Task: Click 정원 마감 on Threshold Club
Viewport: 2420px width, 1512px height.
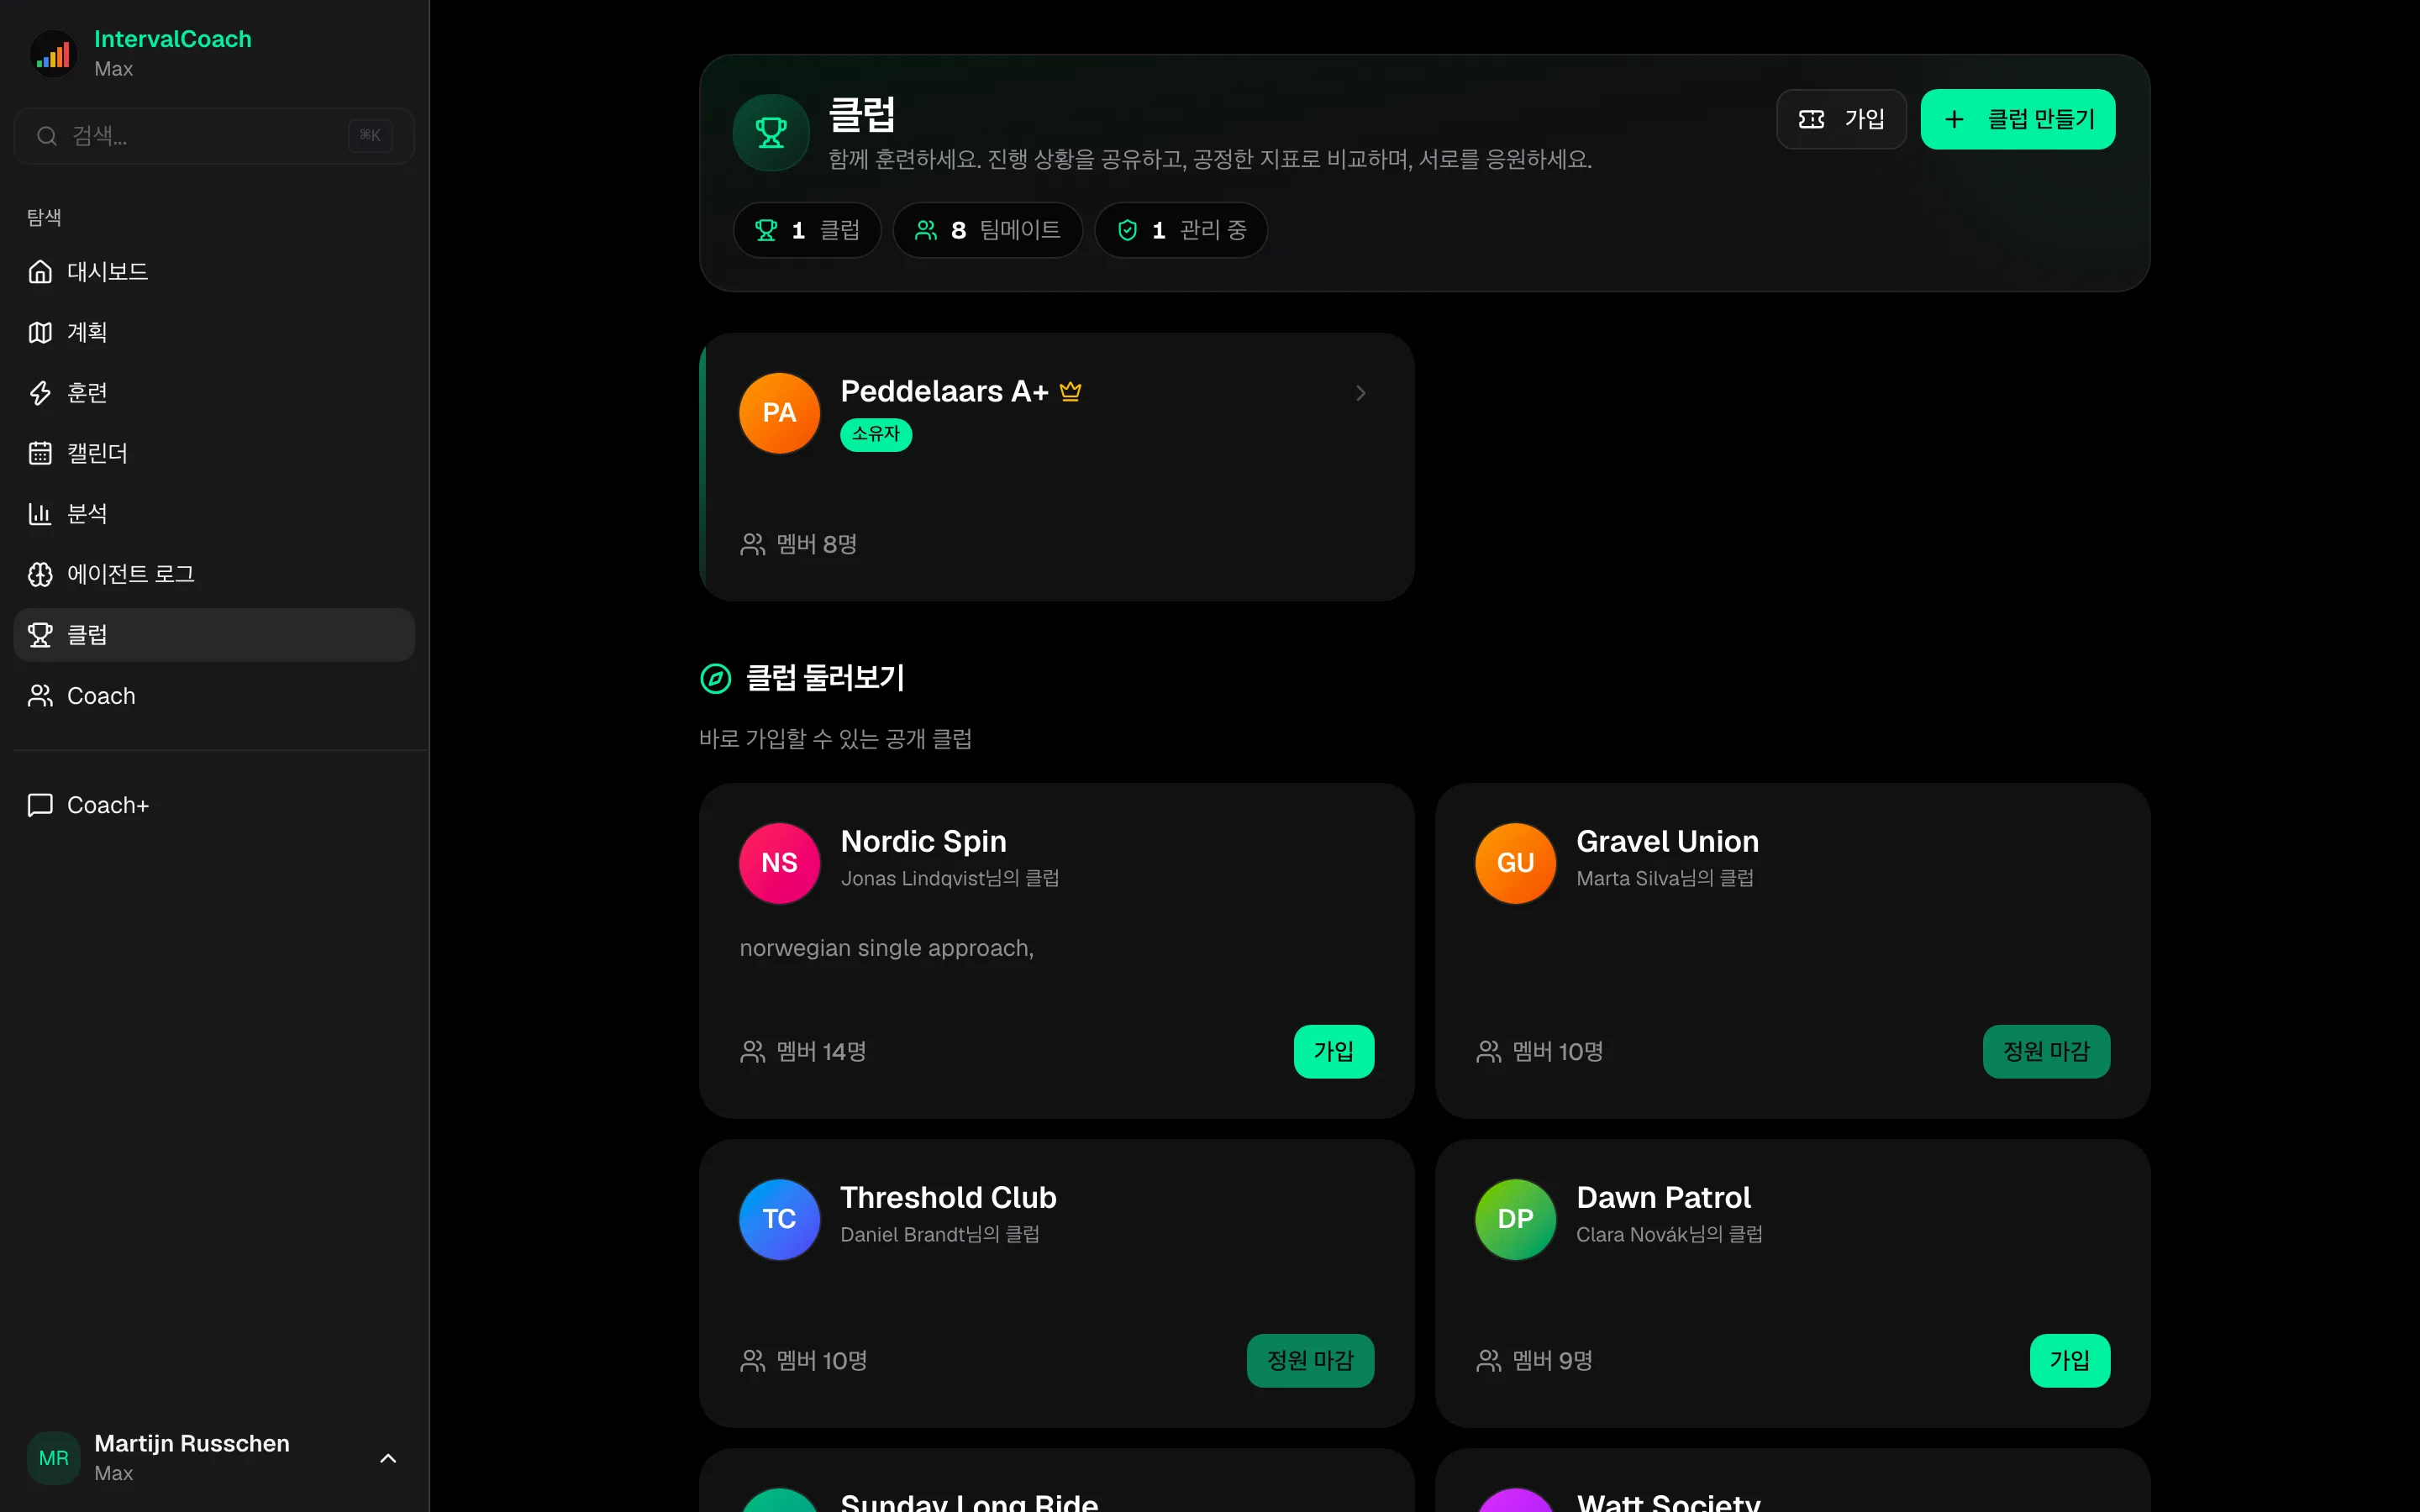Action: [1310, 1361]
